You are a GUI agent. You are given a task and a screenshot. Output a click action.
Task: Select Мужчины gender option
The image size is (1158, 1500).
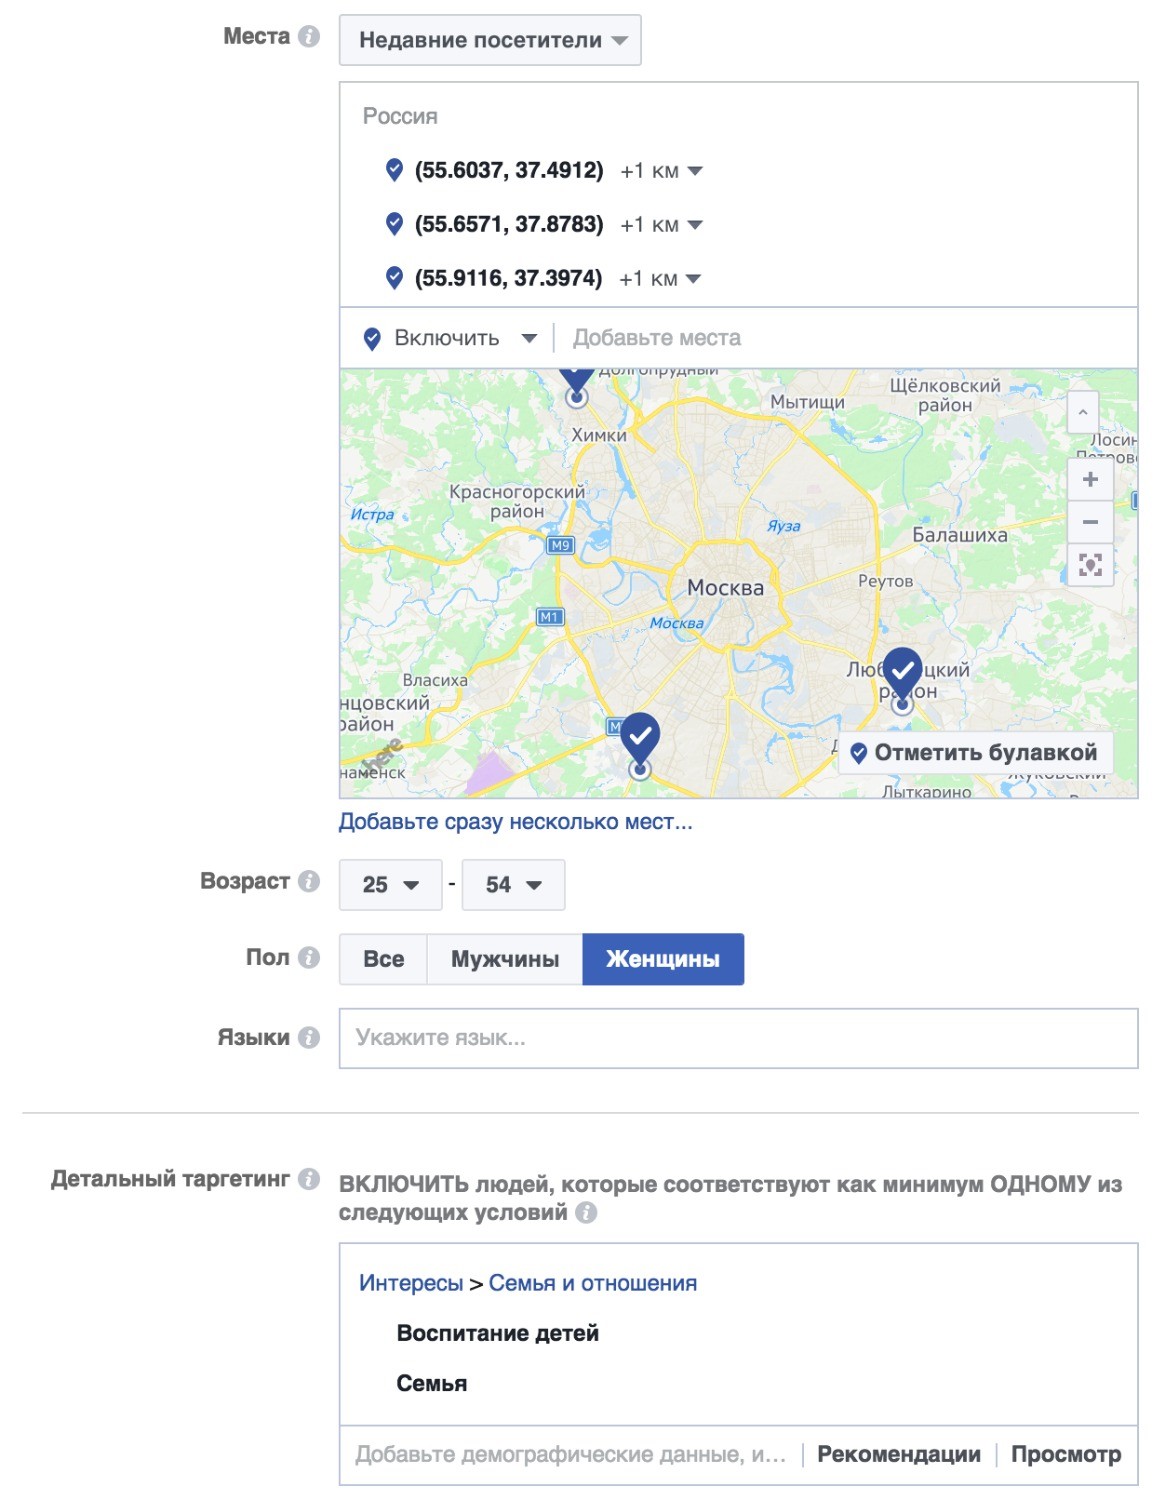(505, 959)
